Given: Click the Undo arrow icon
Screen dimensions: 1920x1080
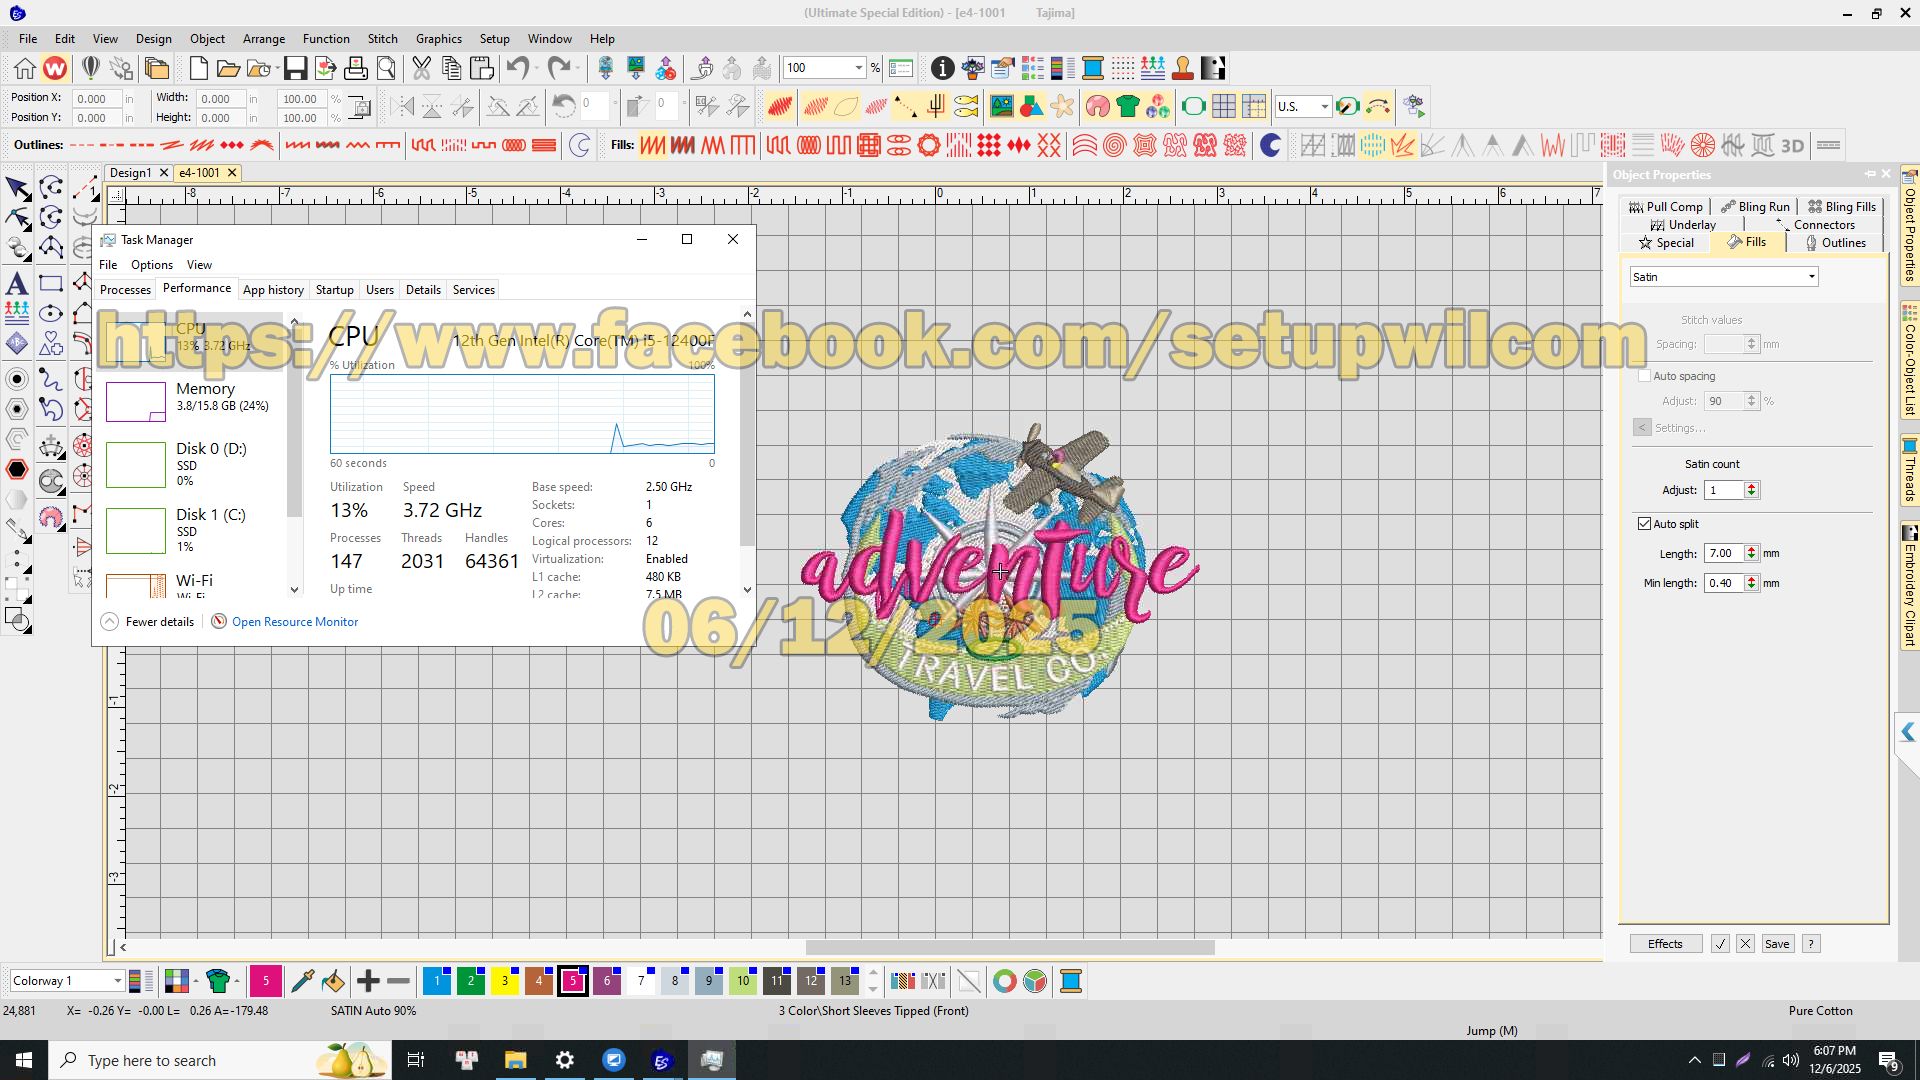Looking at the screenshot, I should [517, 68].
